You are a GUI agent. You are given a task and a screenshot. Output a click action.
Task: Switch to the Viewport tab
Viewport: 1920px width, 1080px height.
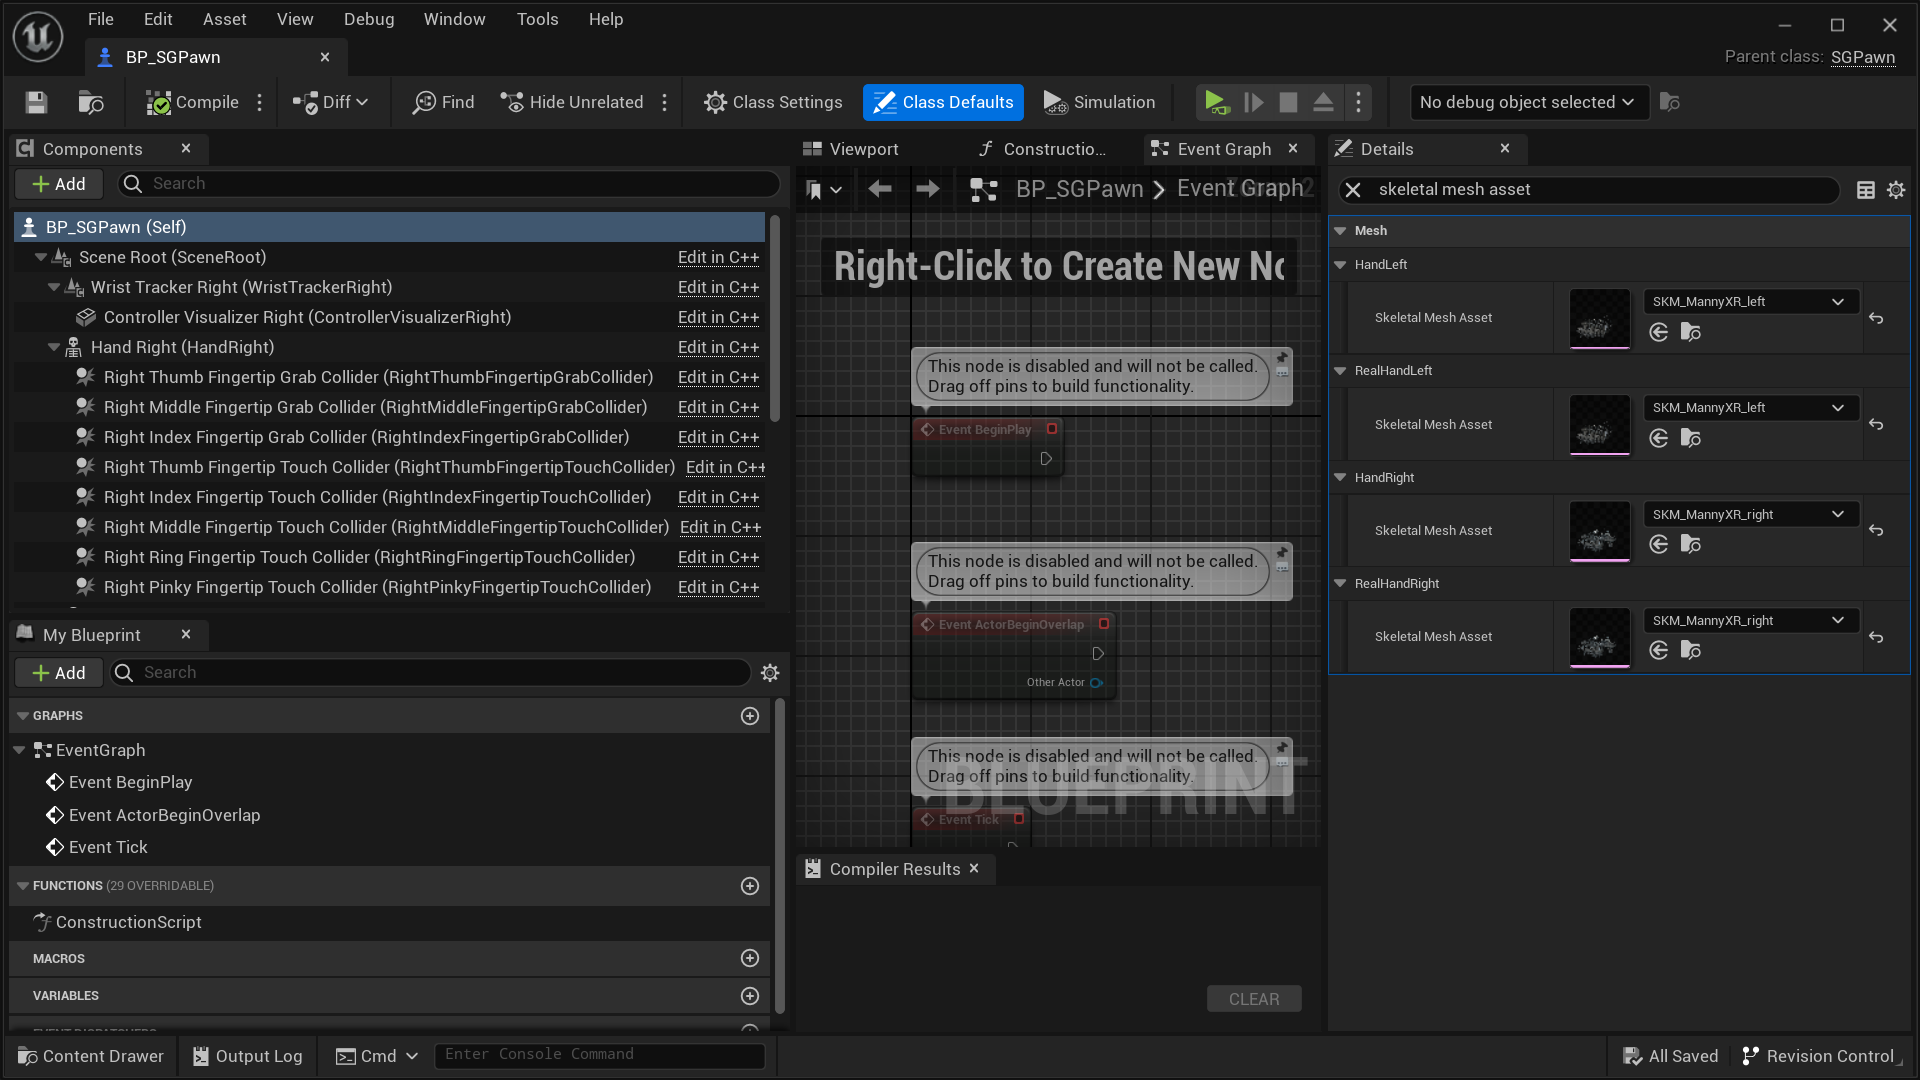point(861,148)
